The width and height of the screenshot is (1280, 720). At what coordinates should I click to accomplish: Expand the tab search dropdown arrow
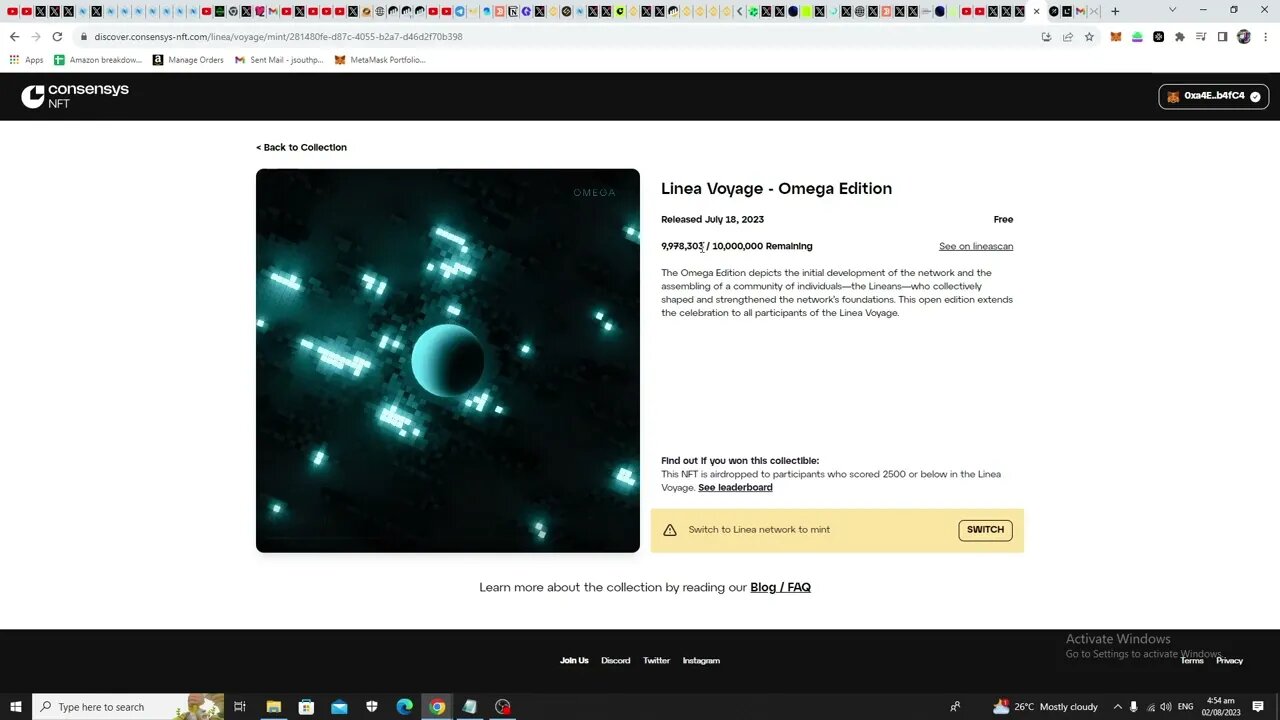1173,10
